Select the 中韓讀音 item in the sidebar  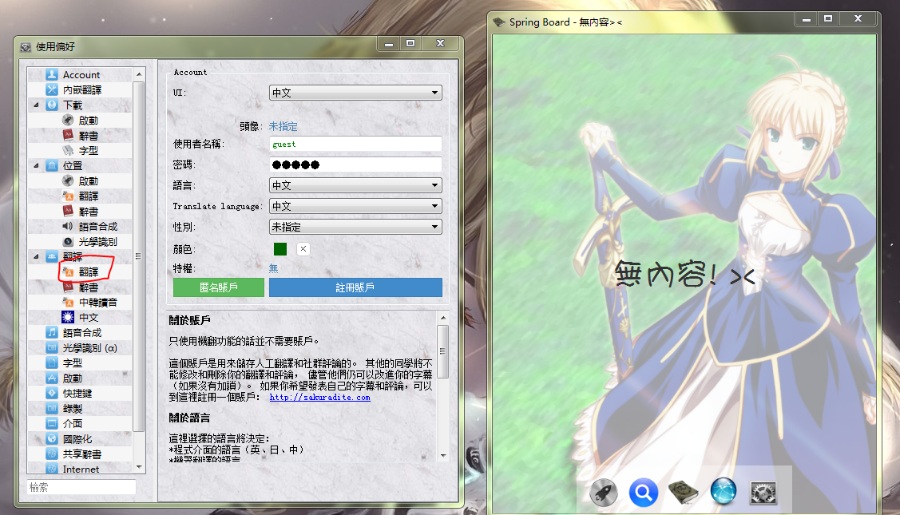(x=97, y=302)
